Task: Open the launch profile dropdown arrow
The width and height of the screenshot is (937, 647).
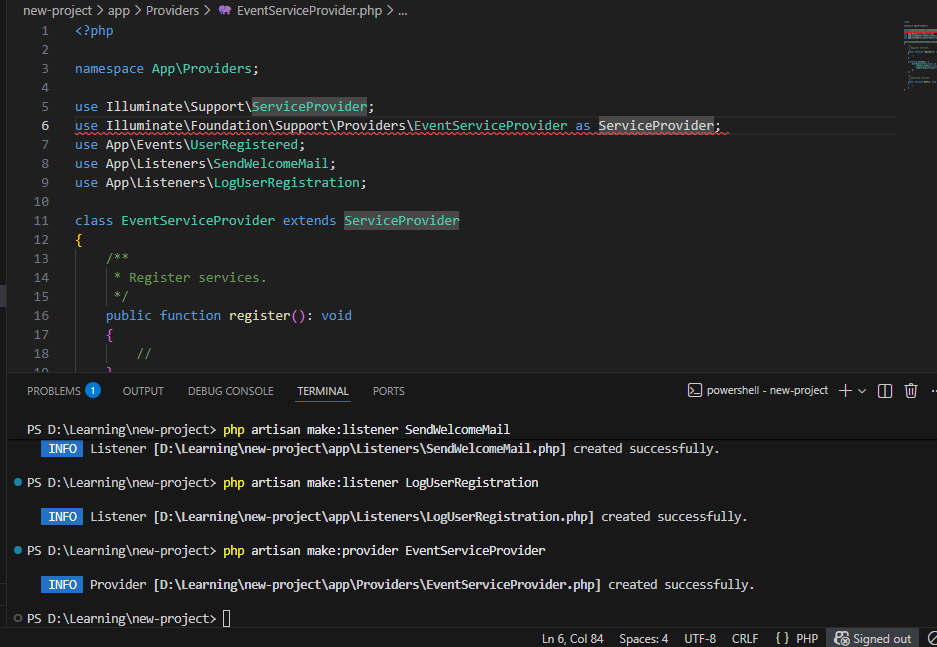Action: pos(862,391)
